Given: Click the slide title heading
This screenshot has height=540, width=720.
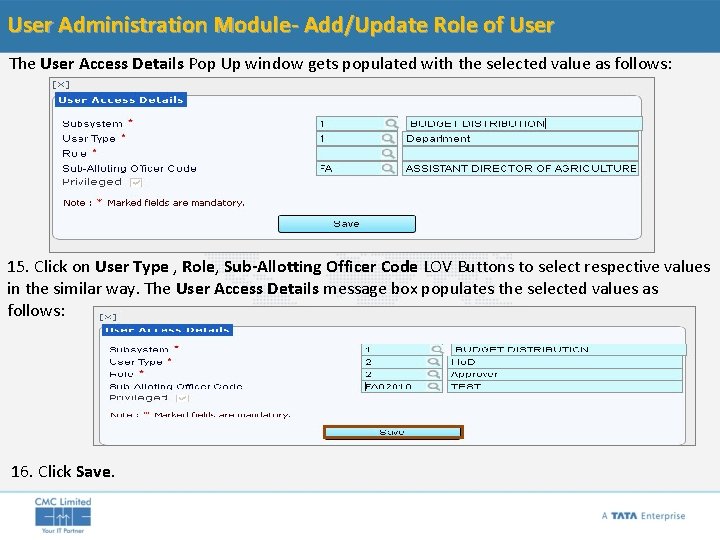Looking at the screenshot, I should (281, 25).
